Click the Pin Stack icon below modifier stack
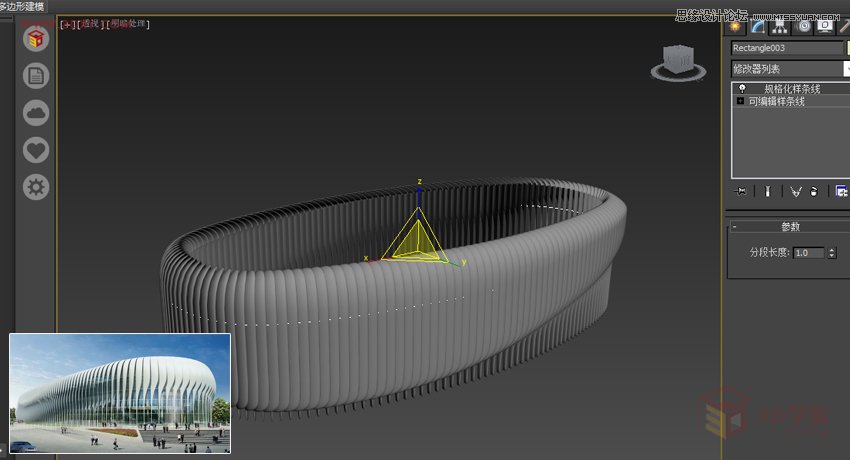Viewport: 850px width, 460px height. (x=741, y=191)
